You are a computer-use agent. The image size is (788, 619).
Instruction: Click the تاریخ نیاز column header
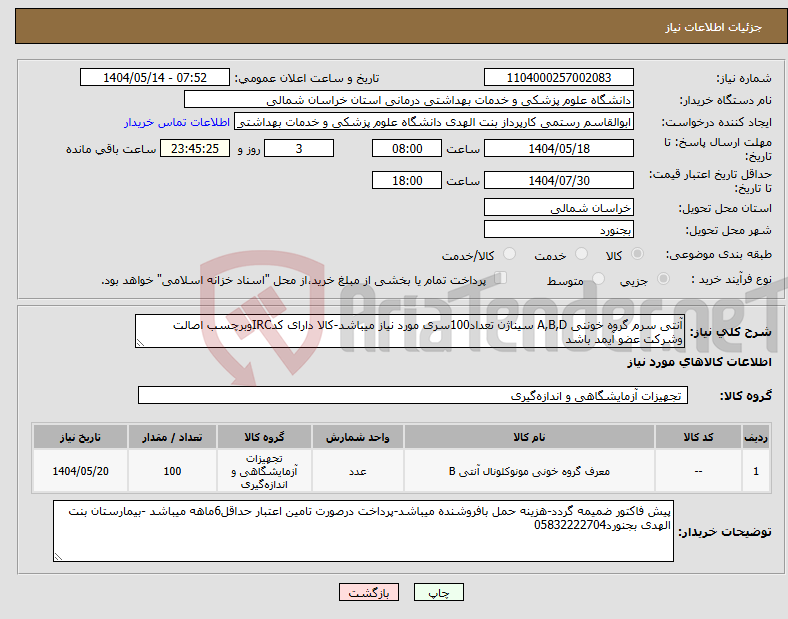pos(80,437)
